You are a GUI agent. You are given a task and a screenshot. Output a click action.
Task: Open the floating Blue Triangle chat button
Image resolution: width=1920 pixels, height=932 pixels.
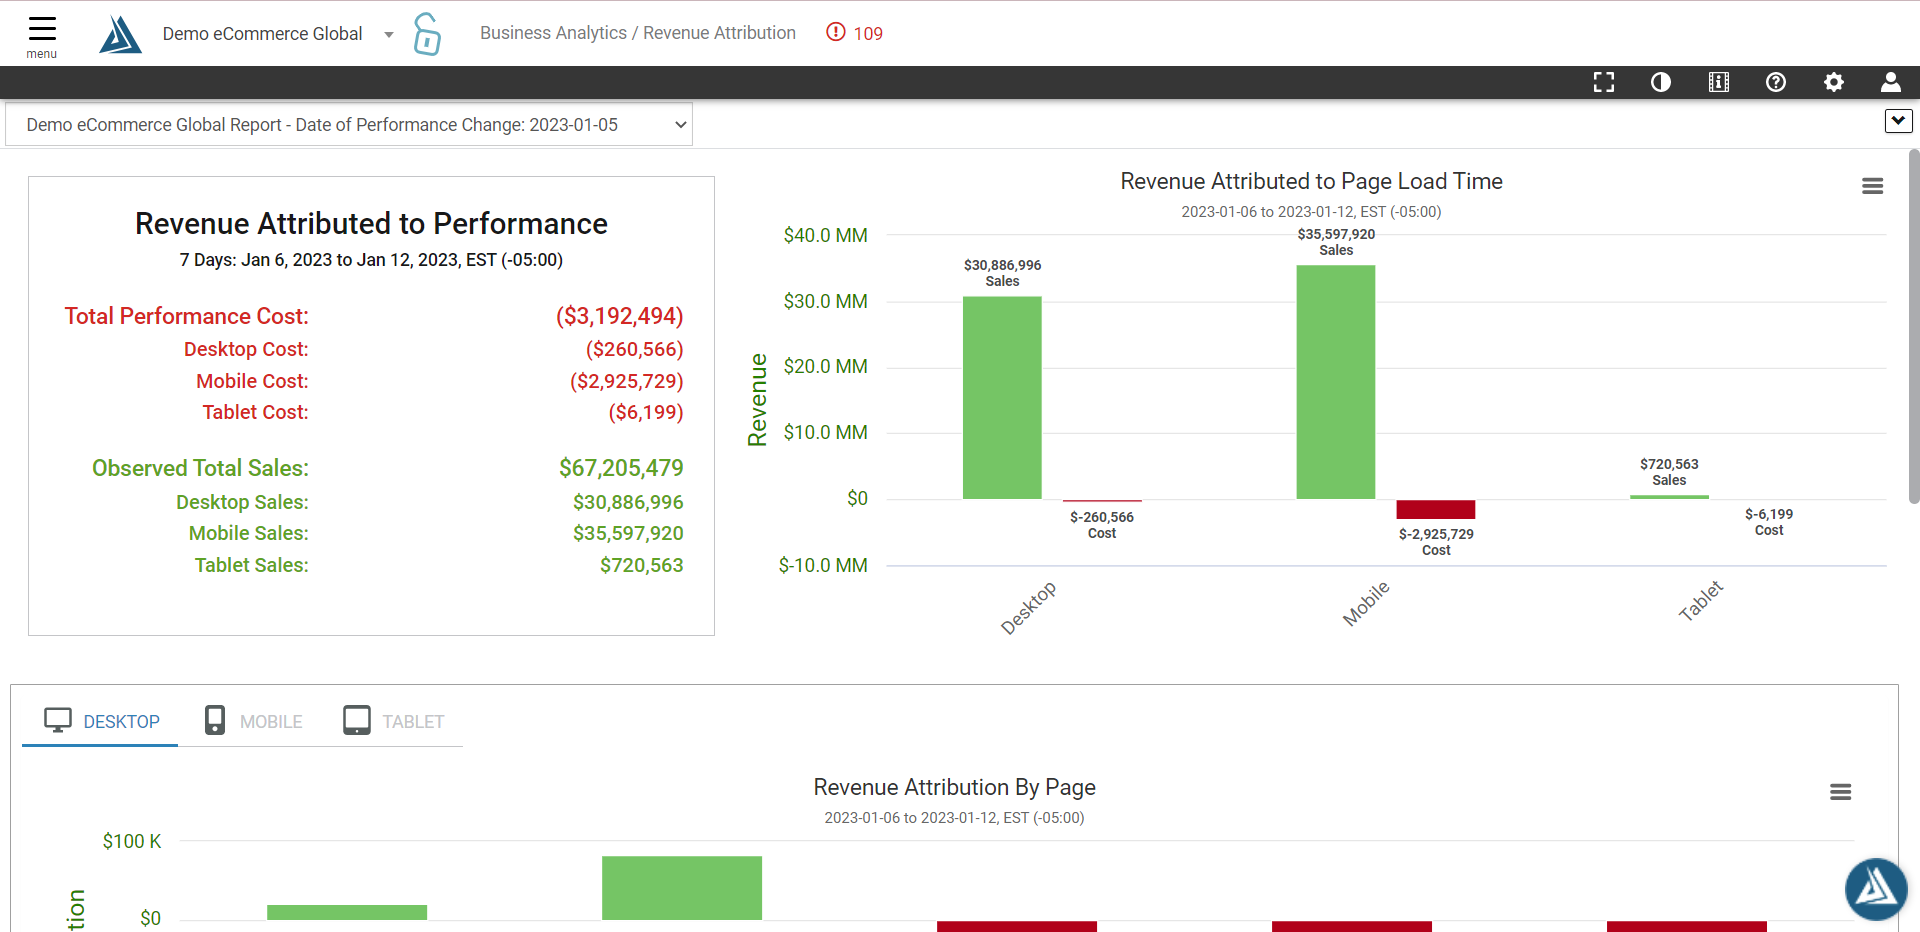[x=1876, y=889]
